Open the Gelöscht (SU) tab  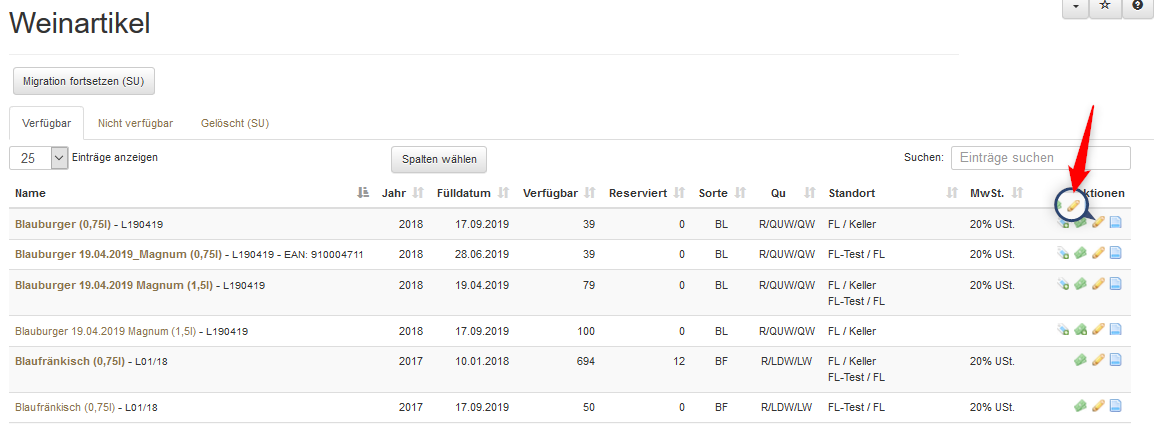click(235, 123)
